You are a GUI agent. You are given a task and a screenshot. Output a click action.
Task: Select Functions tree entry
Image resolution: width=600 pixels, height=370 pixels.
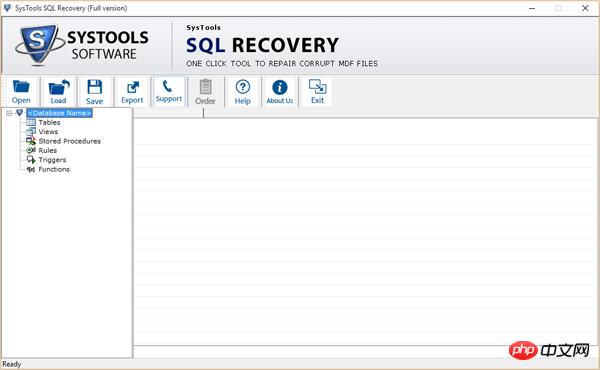54,169
